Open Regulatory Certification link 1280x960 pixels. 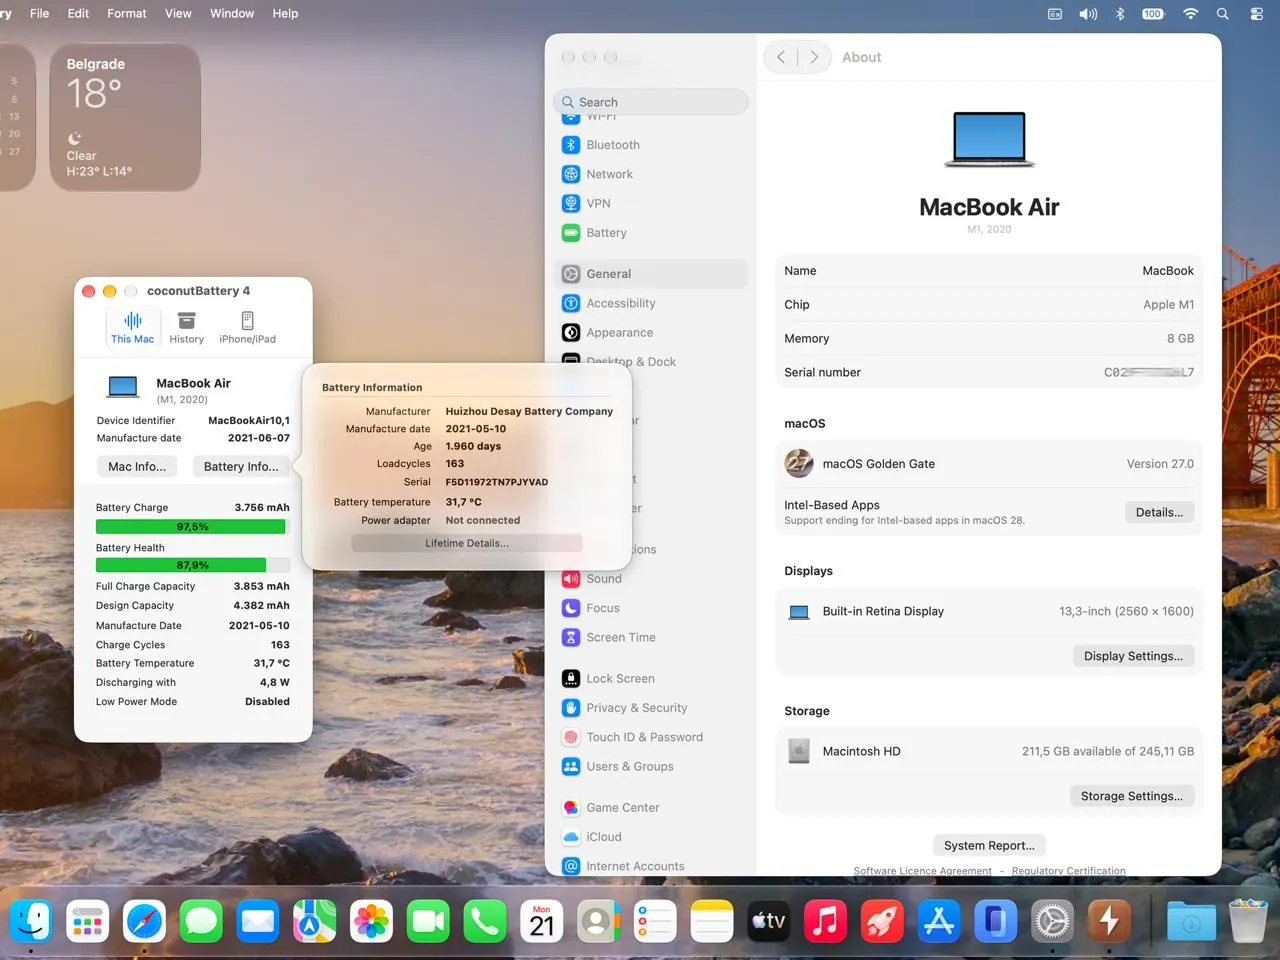click(1068, 871)
